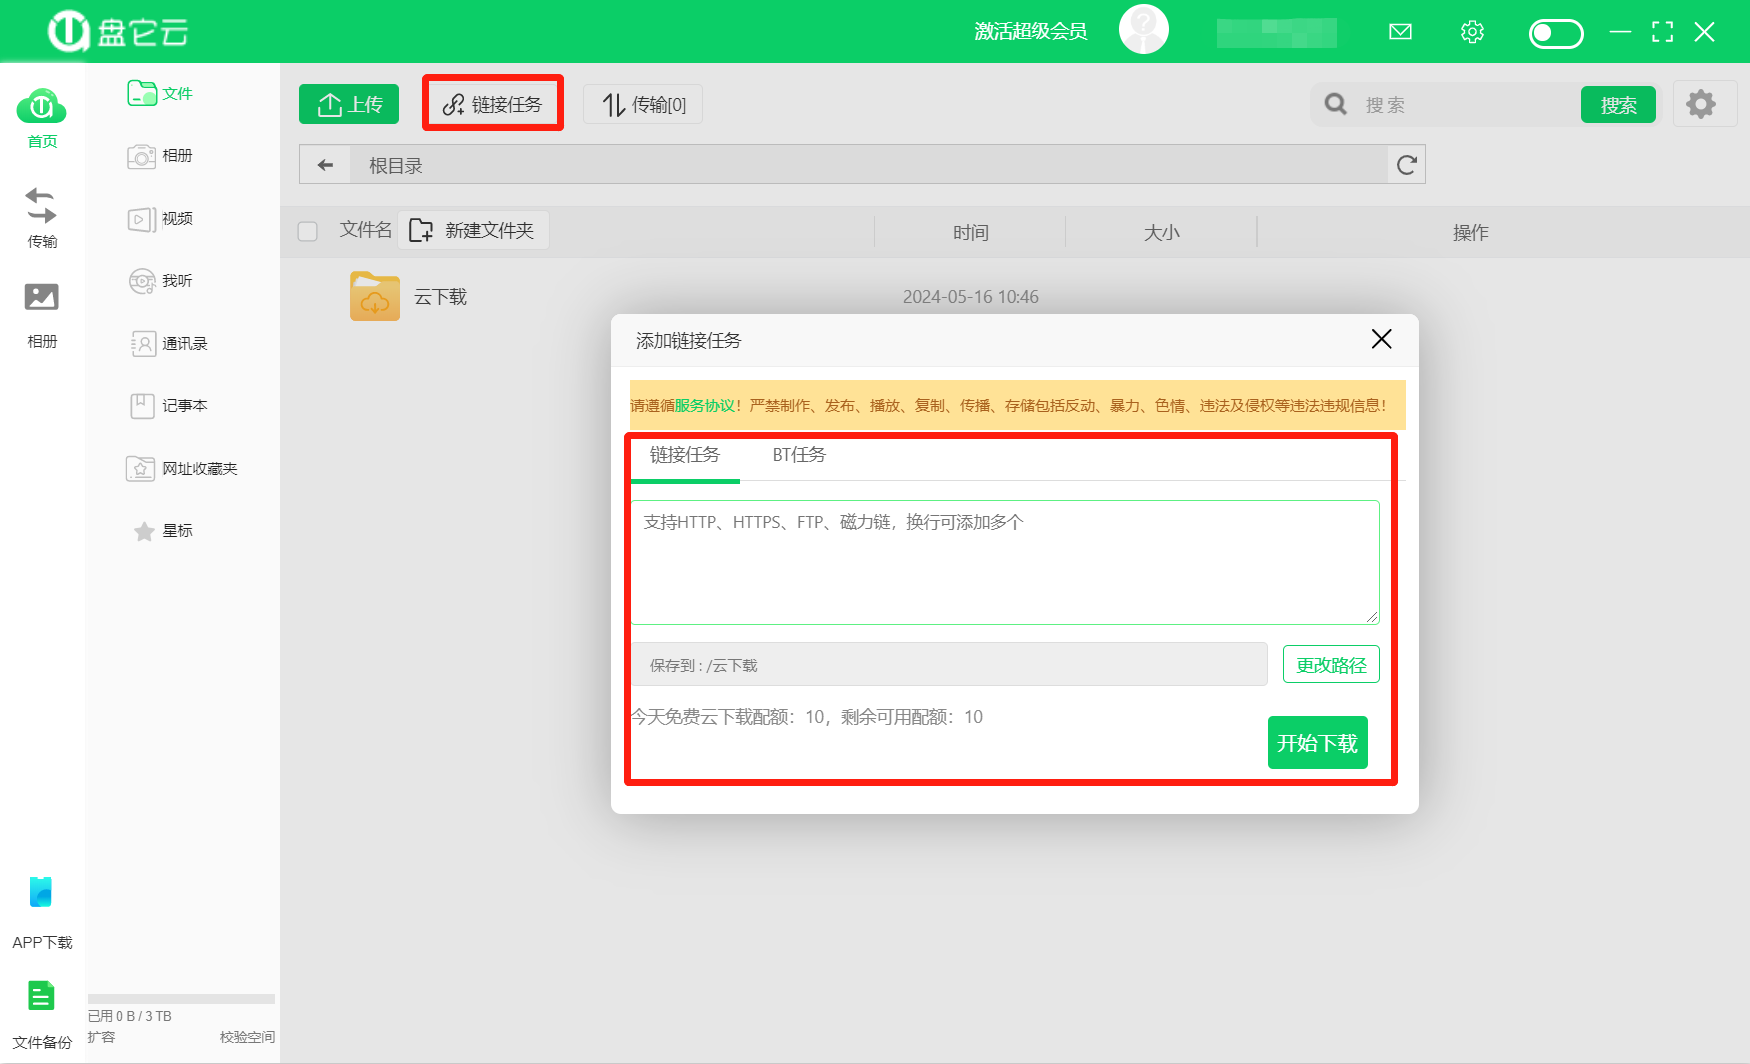Click the magnifier icon in search box
1750x1064 pixels.
1336,104
